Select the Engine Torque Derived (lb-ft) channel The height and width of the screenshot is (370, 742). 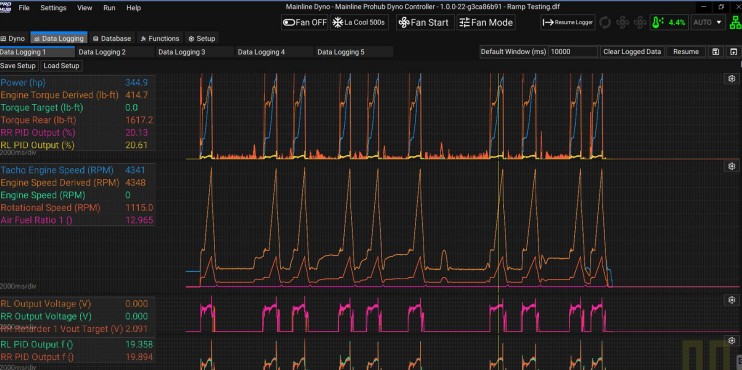click(60, 95)
